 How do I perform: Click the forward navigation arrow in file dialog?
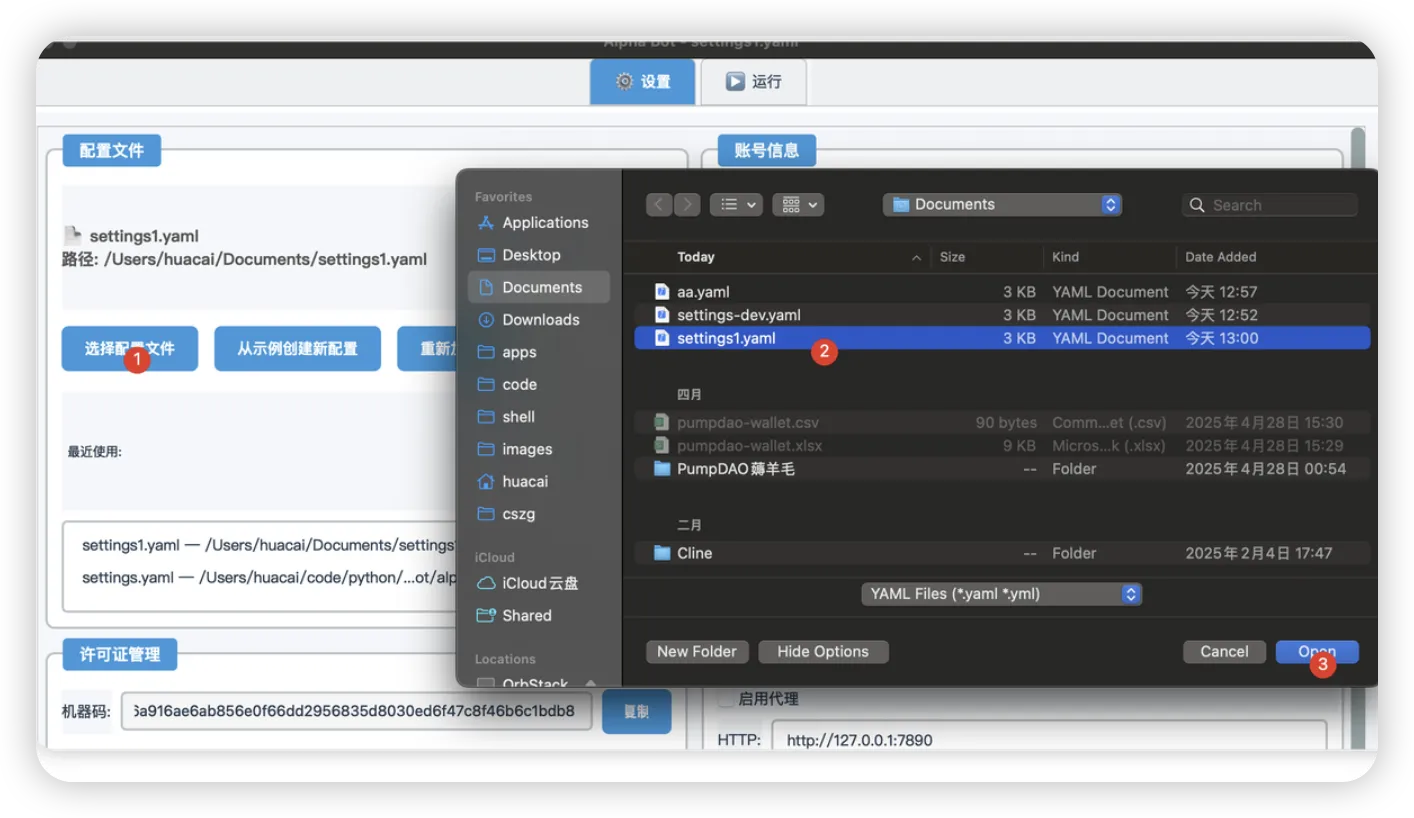pyautogui.click(x=687, y=205)
